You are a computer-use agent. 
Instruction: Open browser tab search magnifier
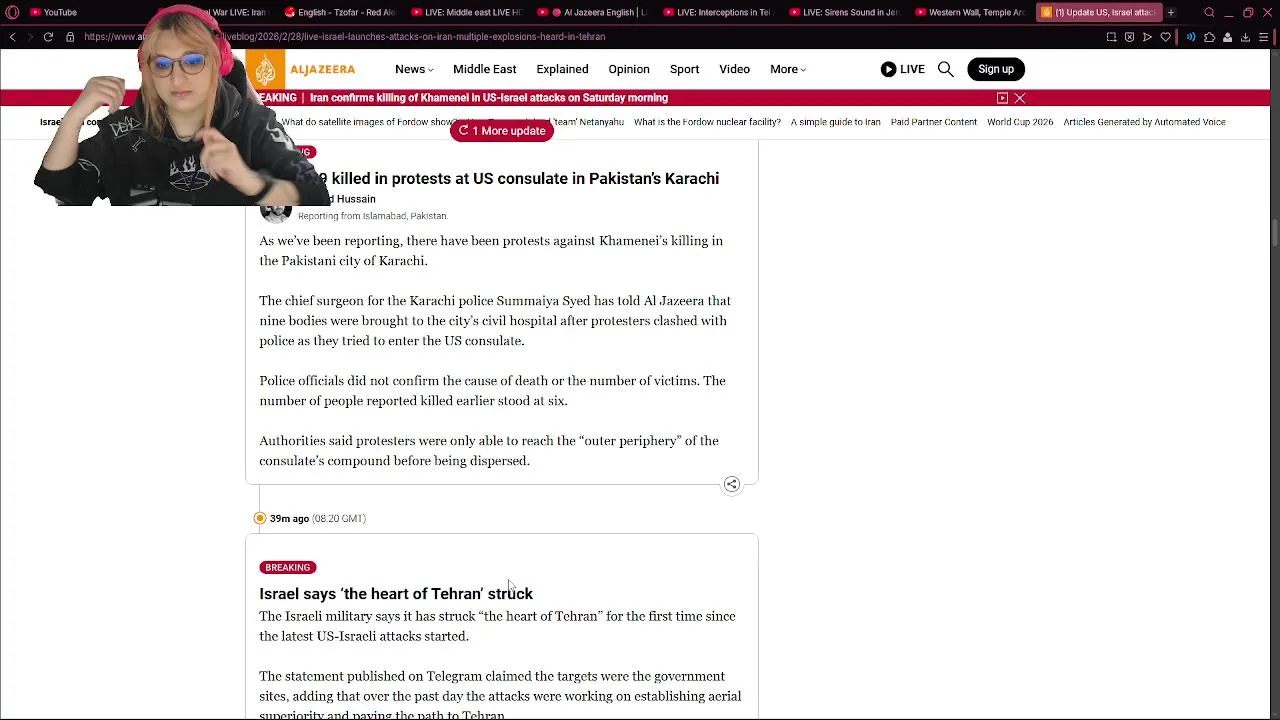[x=1209, y=12]
